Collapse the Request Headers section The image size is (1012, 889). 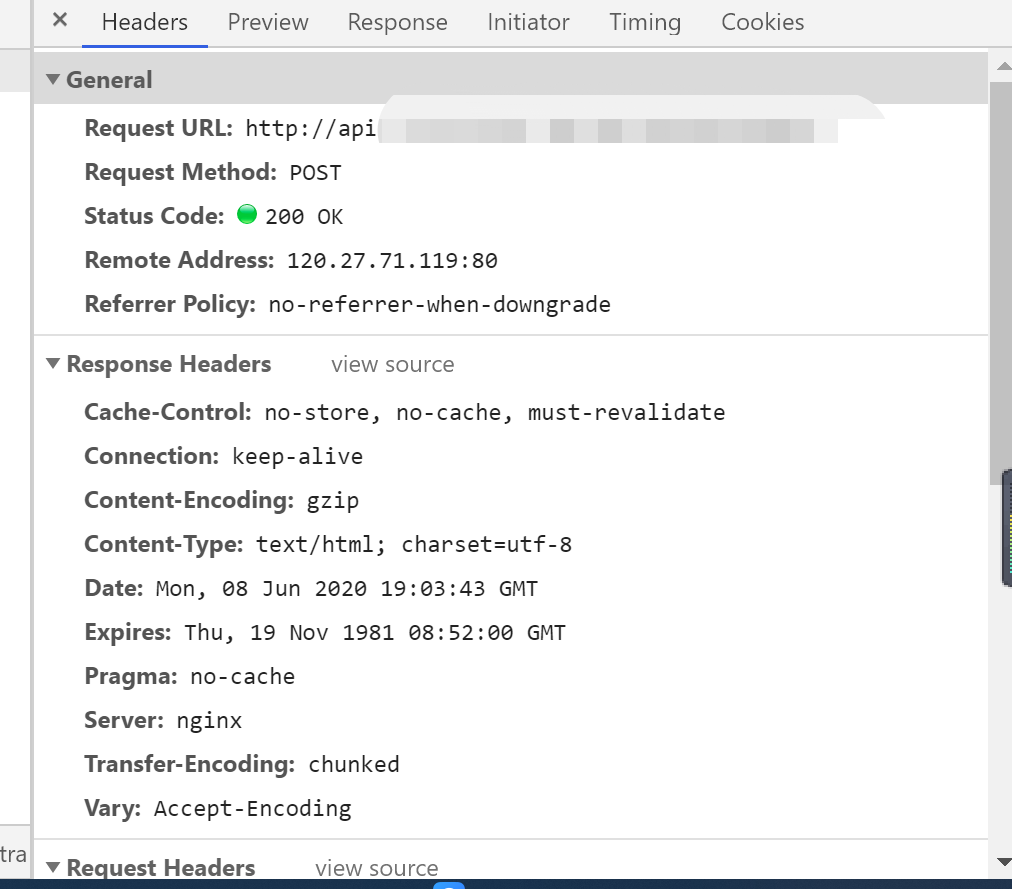click(53, 867)
